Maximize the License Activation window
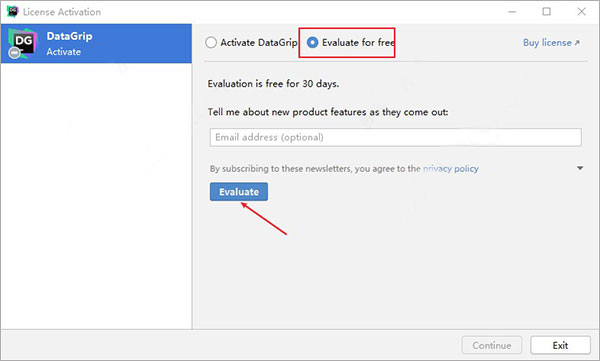The image size is (600, 361). click(x=546, y=12)
